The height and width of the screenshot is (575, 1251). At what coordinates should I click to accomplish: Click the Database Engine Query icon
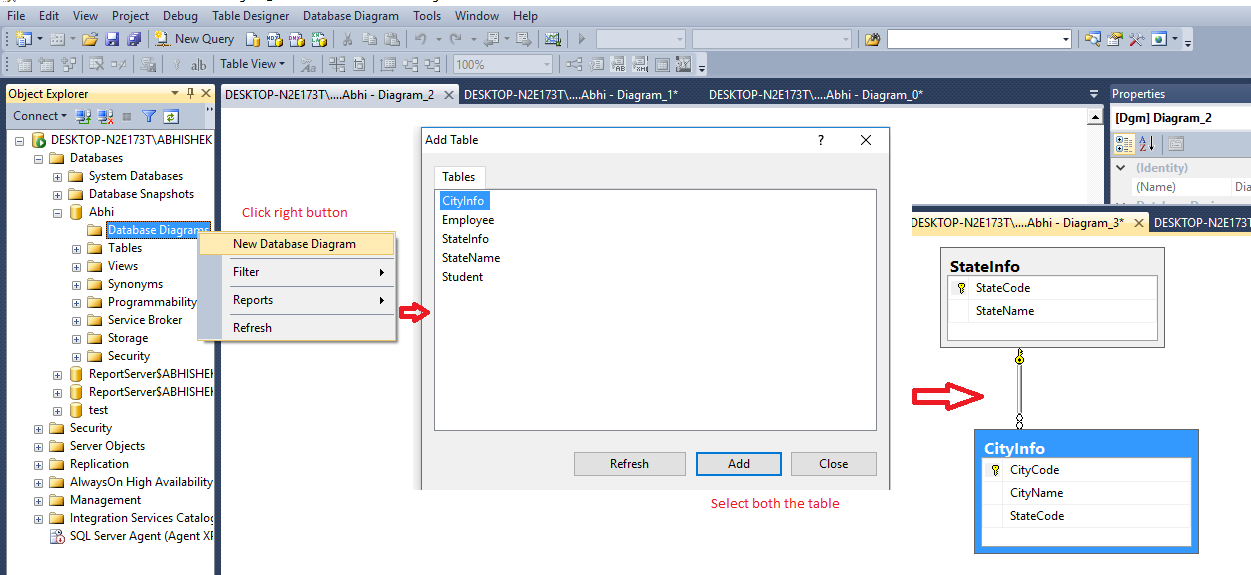pos(253,39)
